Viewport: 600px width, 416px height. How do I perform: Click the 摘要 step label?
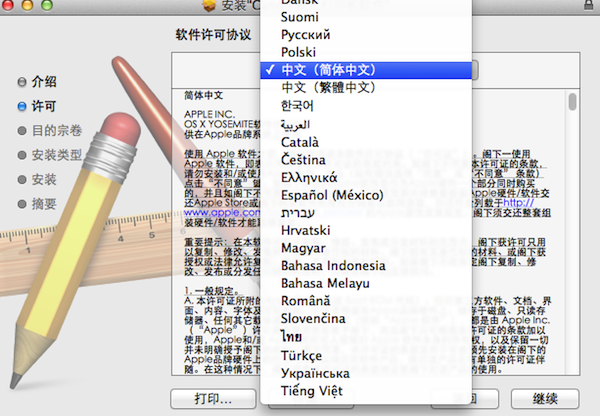[x=44, y=204]
